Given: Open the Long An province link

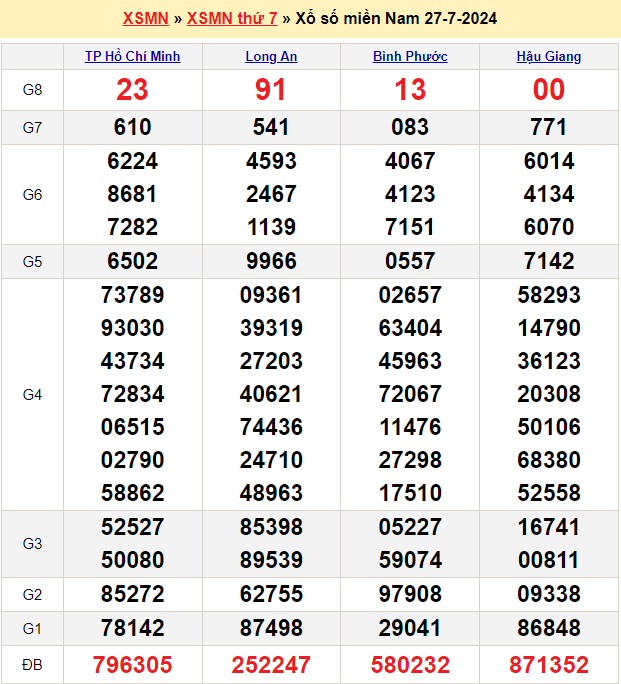Looking at the screenshot, I should 271,57.
